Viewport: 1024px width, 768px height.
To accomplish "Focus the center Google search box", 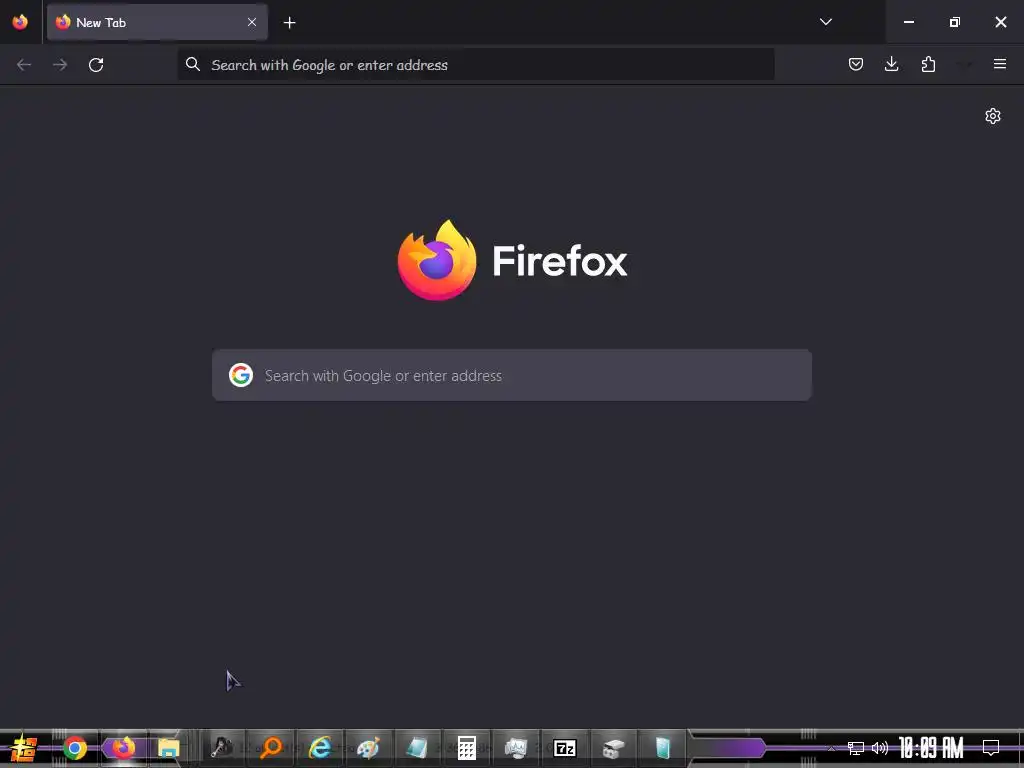I will coord(512,376).
